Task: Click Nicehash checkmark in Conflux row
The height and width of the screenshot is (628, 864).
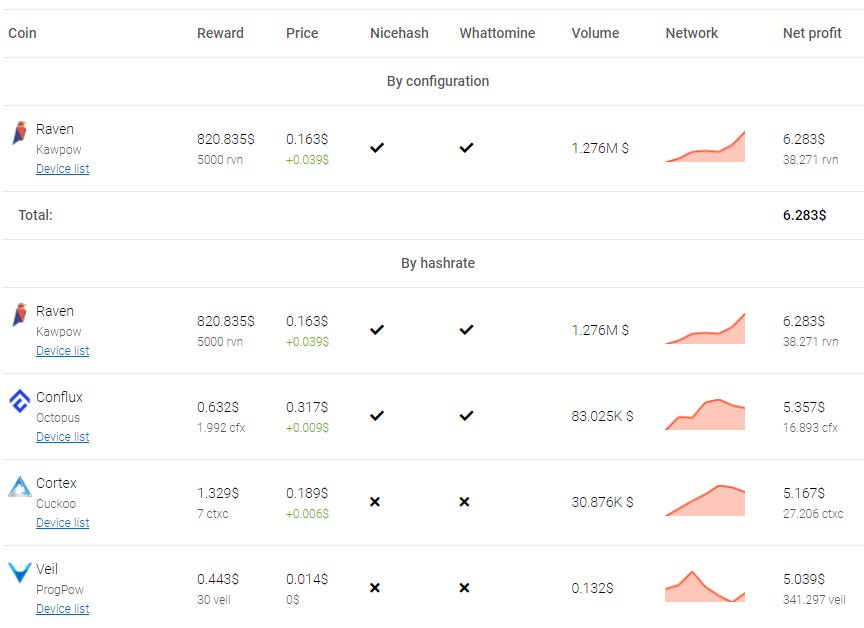Action: click(377, 415)
